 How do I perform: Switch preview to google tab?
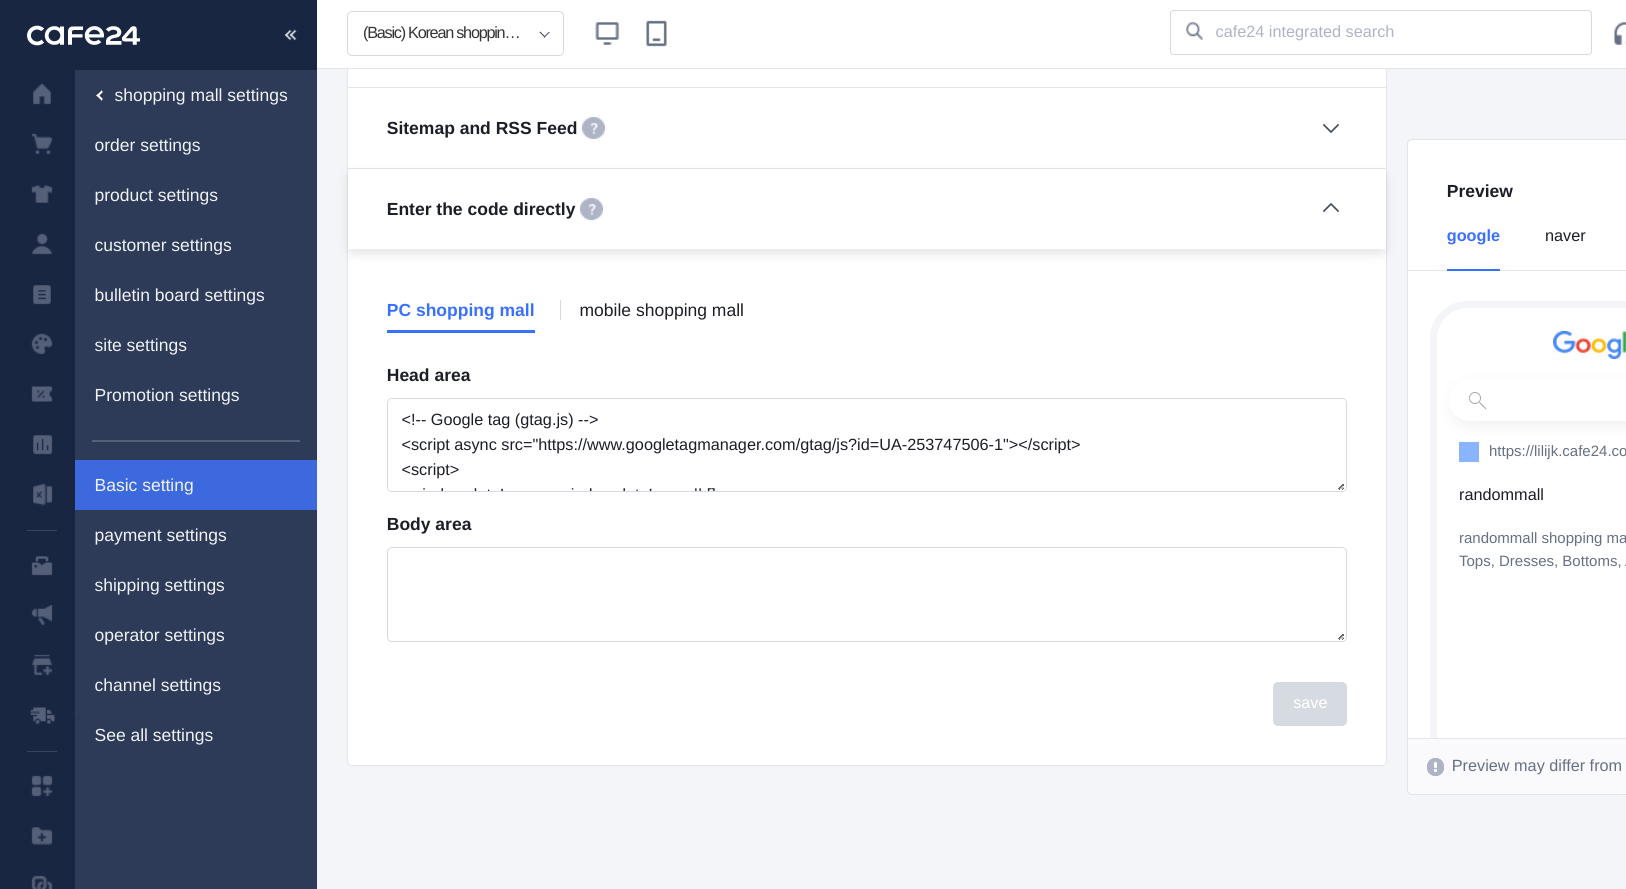click(1473, 236)
